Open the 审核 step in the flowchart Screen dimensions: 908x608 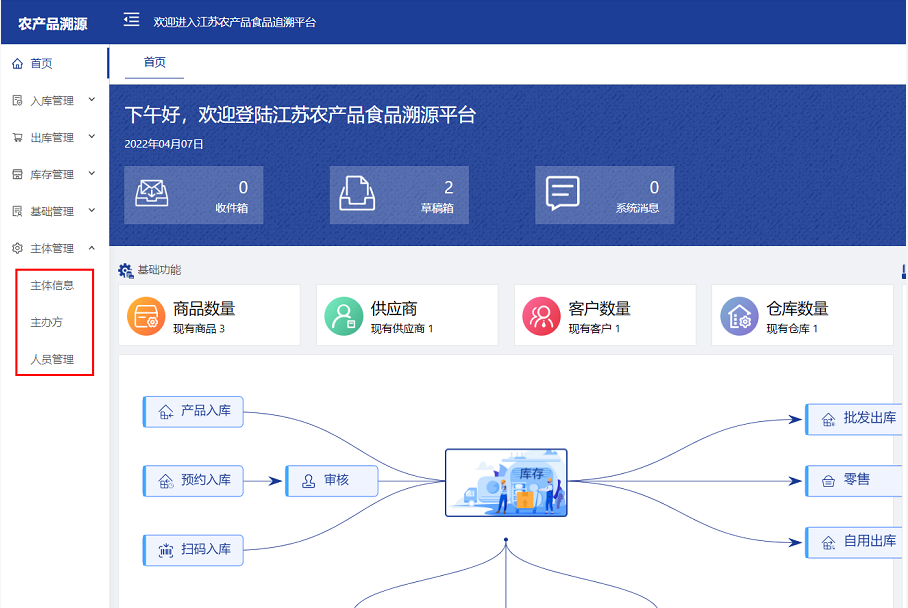(x=333, y=481)
